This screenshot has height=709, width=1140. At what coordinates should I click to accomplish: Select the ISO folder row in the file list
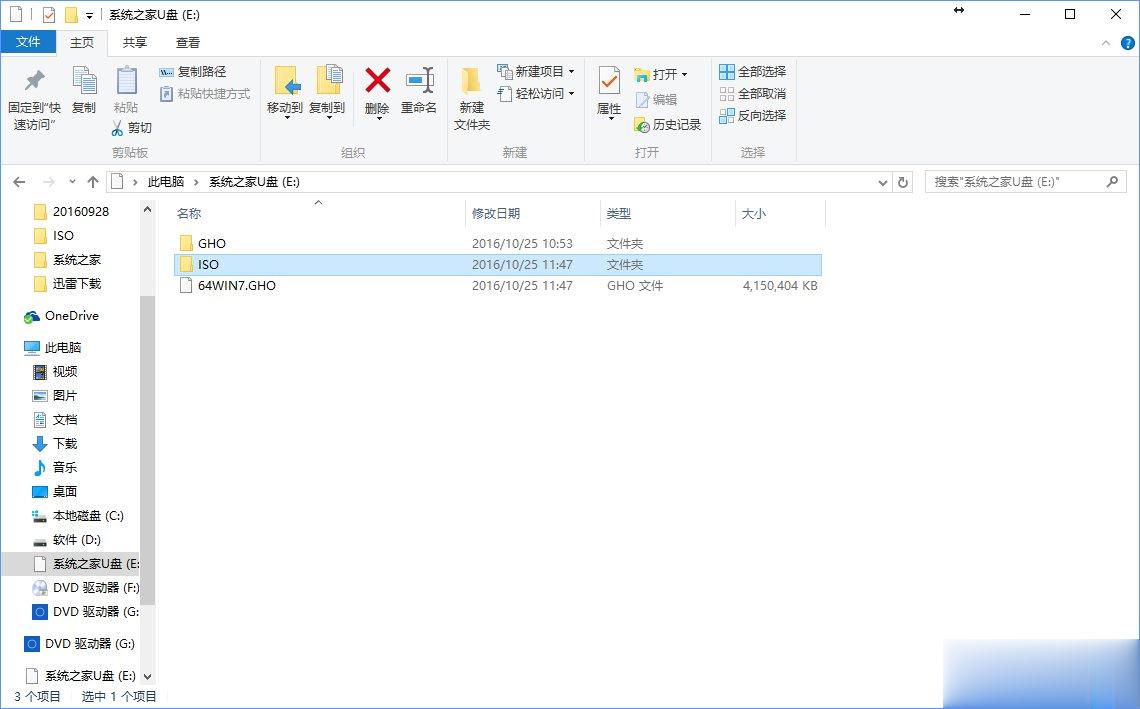click(498, 265)
